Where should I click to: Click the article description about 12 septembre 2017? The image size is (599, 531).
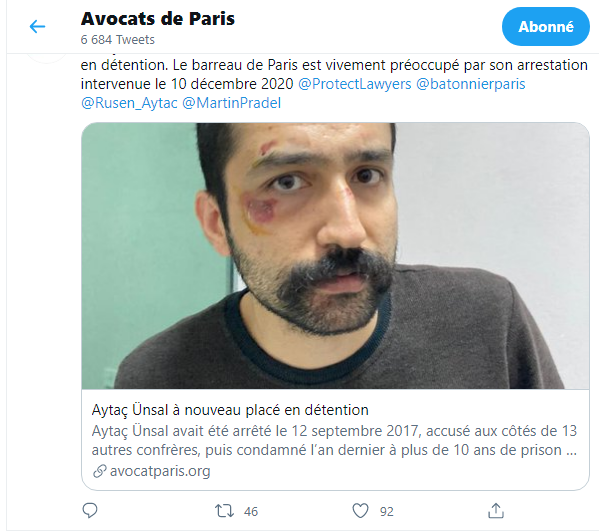tap(334, 440)
